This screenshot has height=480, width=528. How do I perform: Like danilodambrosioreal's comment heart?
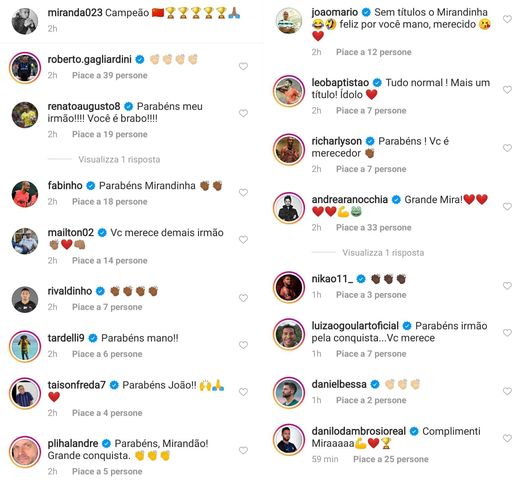(507, 438)
